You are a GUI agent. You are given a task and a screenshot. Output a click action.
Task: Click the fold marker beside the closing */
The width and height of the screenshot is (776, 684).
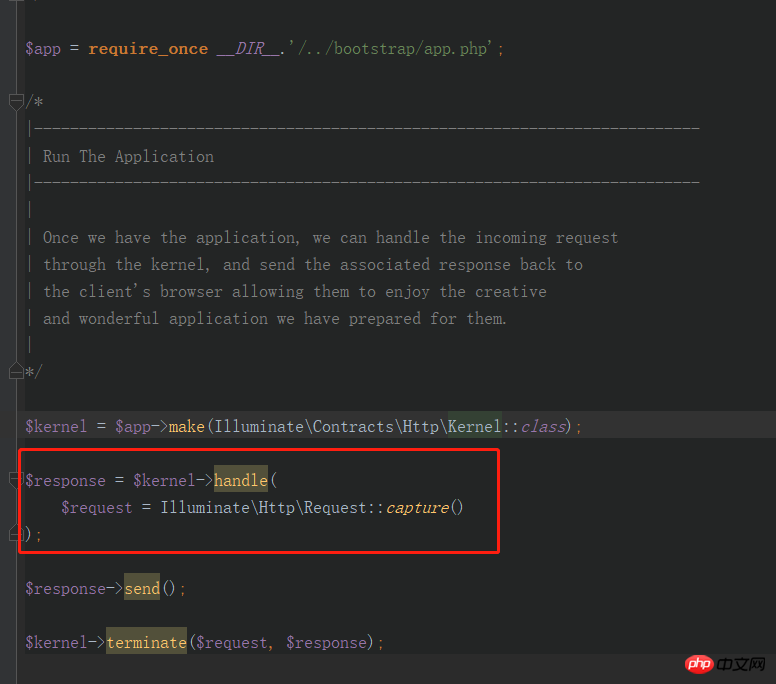pyautogui.click(x=16, y=371)
